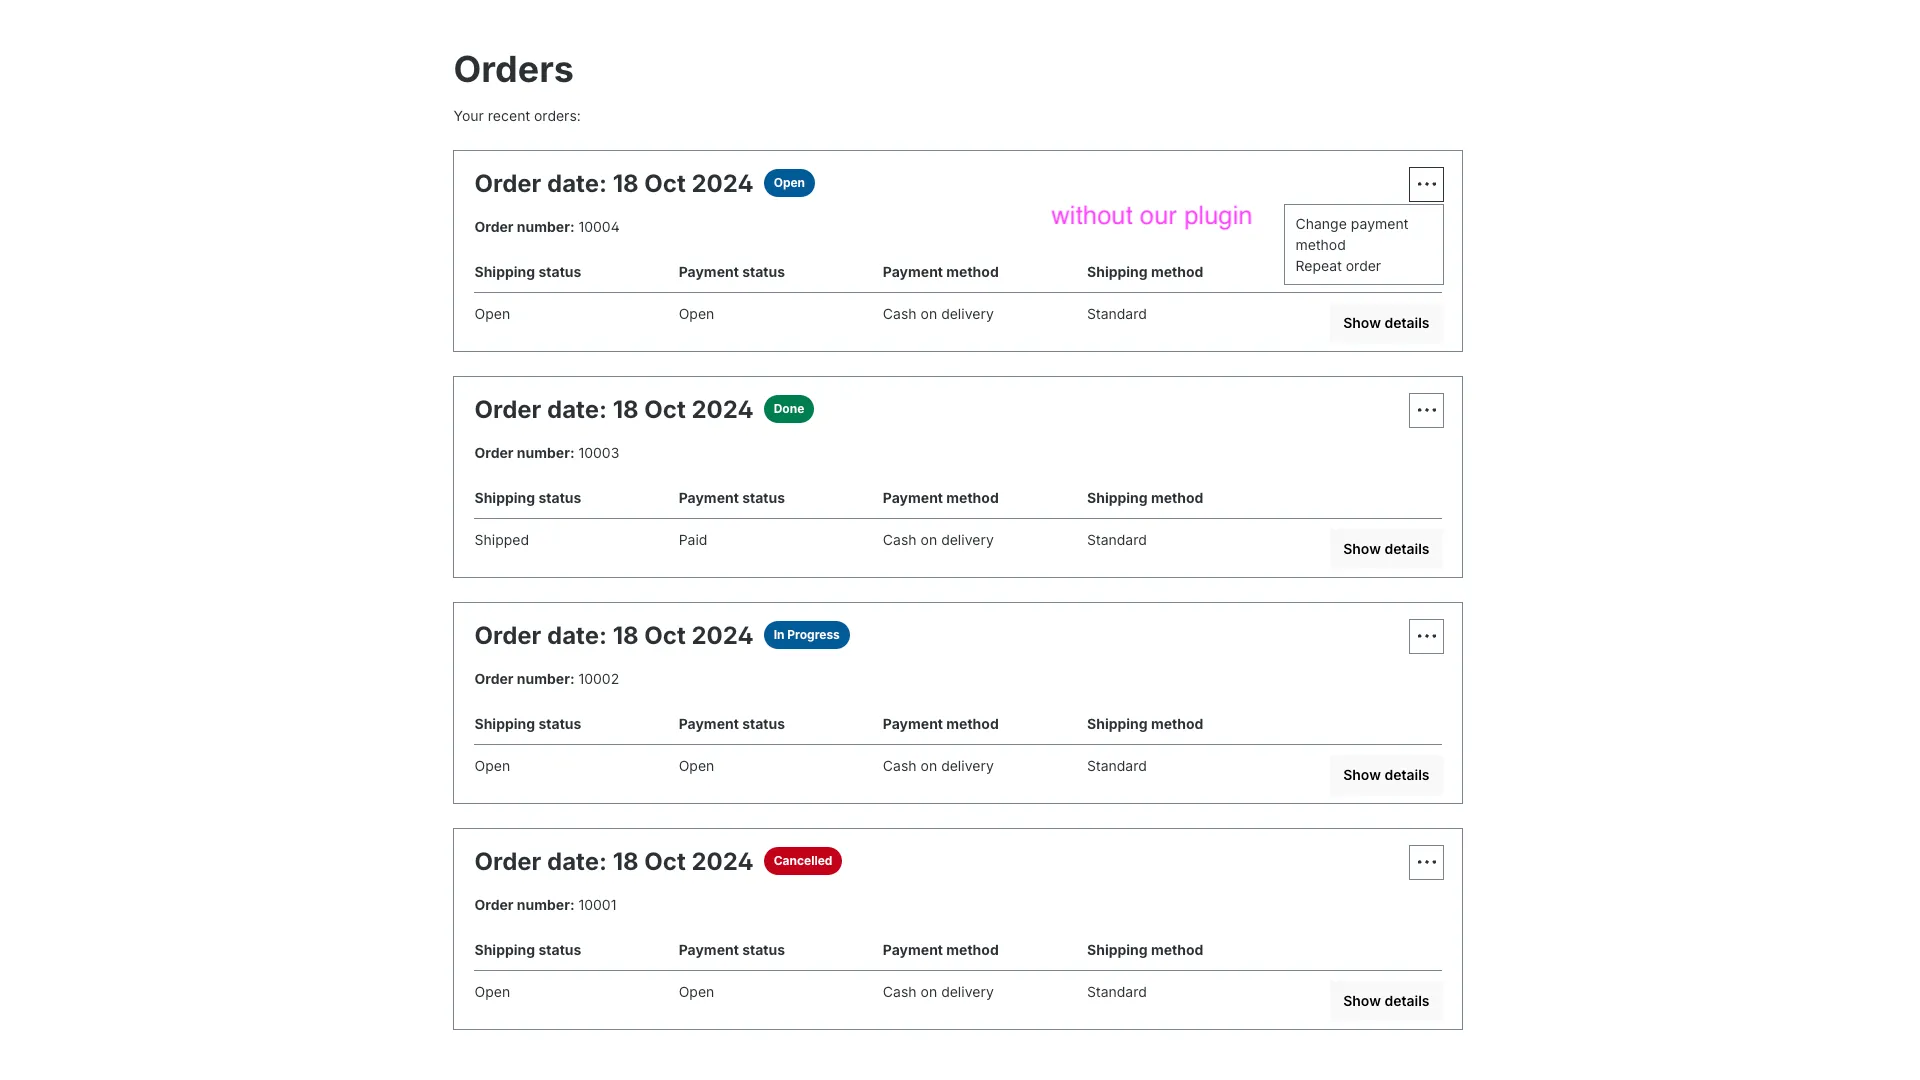Open the options menu for order 10004
1920x1080 pixels.
1426,184
